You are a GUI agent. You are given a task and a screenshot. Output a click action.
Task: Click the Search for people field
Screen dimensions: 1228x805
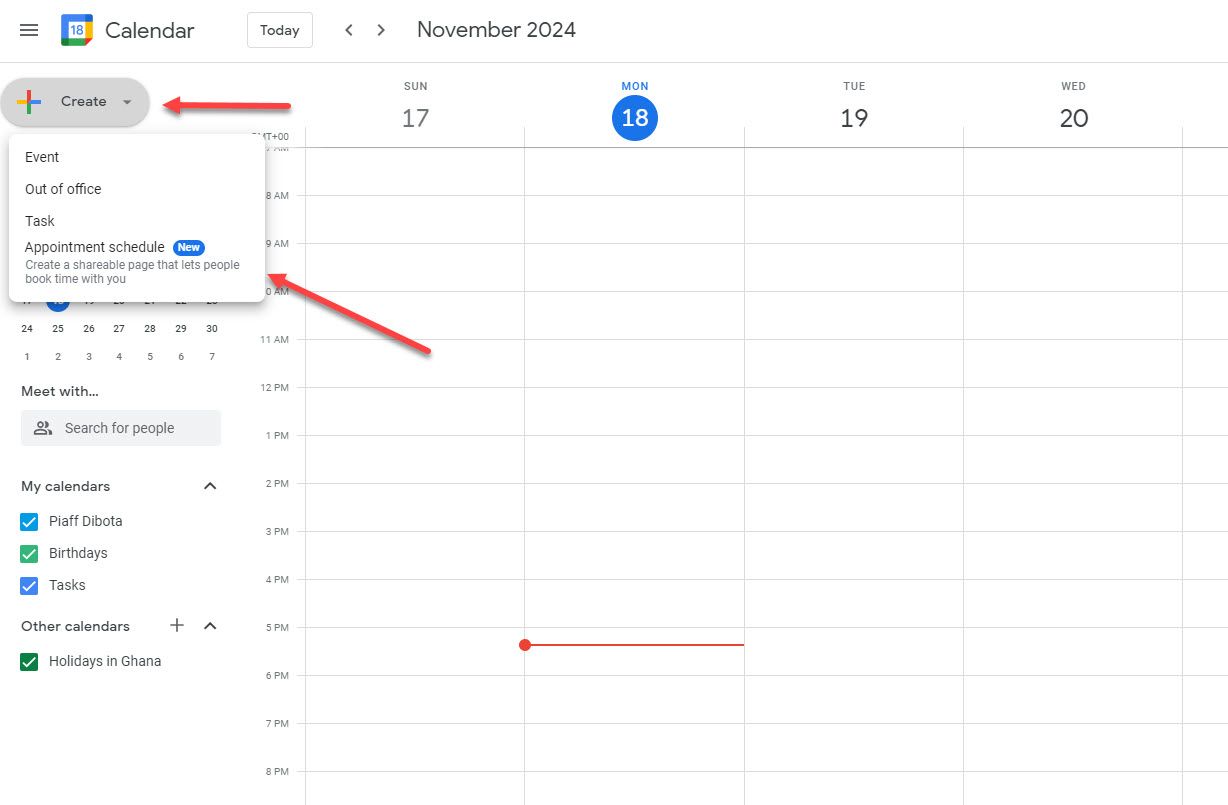(x=120, y=428)
